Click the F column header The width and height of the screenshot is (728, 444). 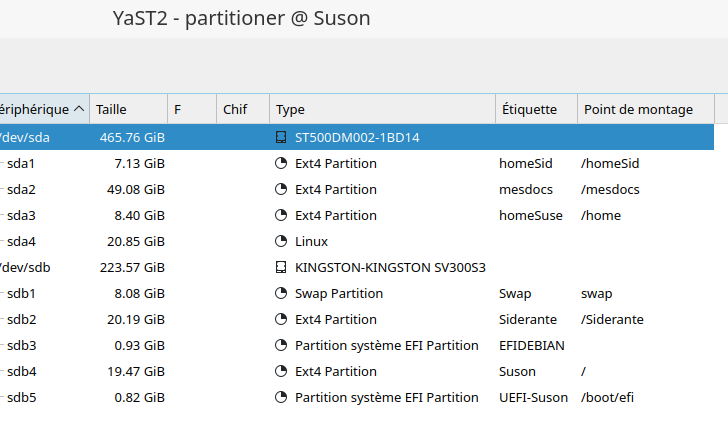(178, 109)
